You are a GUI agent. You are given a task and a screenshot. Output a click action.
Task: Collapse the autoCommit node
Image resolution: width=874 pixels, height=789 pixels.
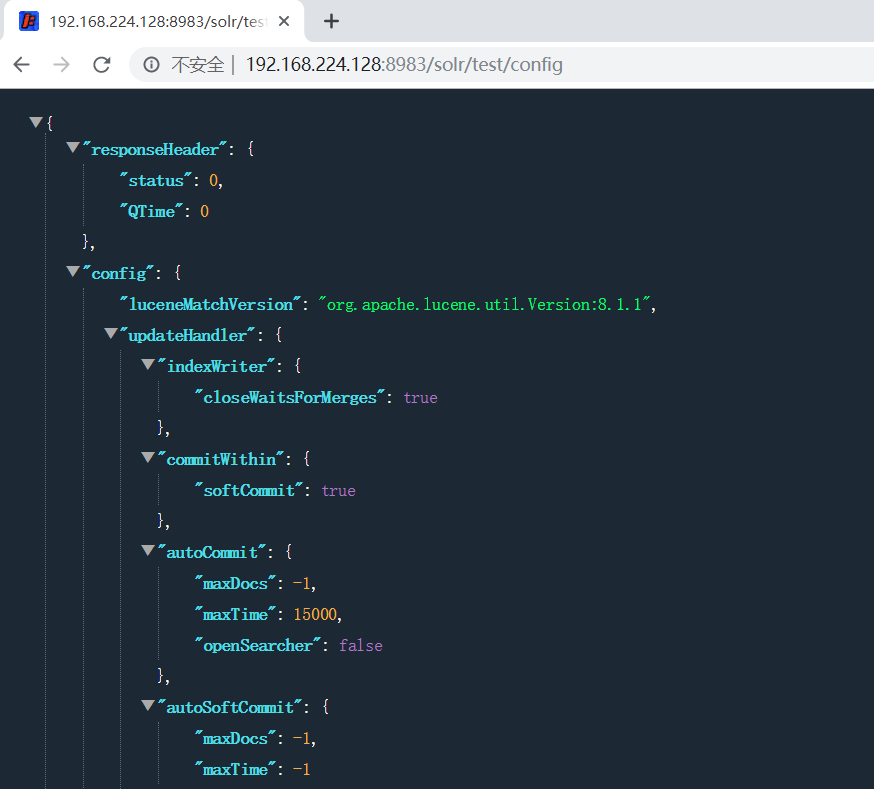[148, 551]
